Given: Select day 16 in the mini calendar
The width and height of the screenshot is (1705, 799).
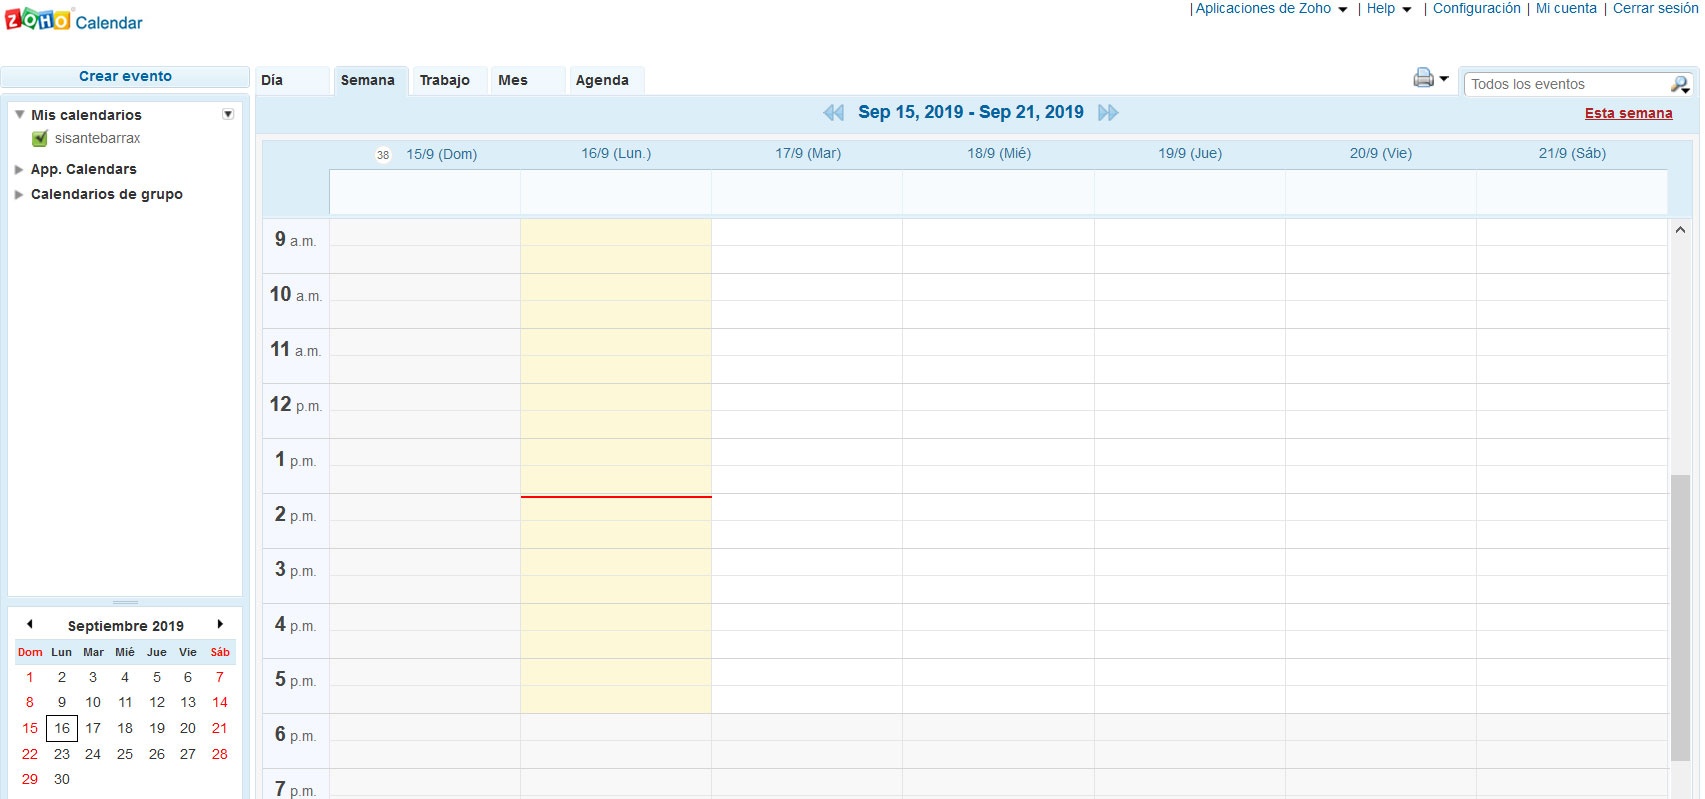Looking at the screenshot, I should click(62, 728).
